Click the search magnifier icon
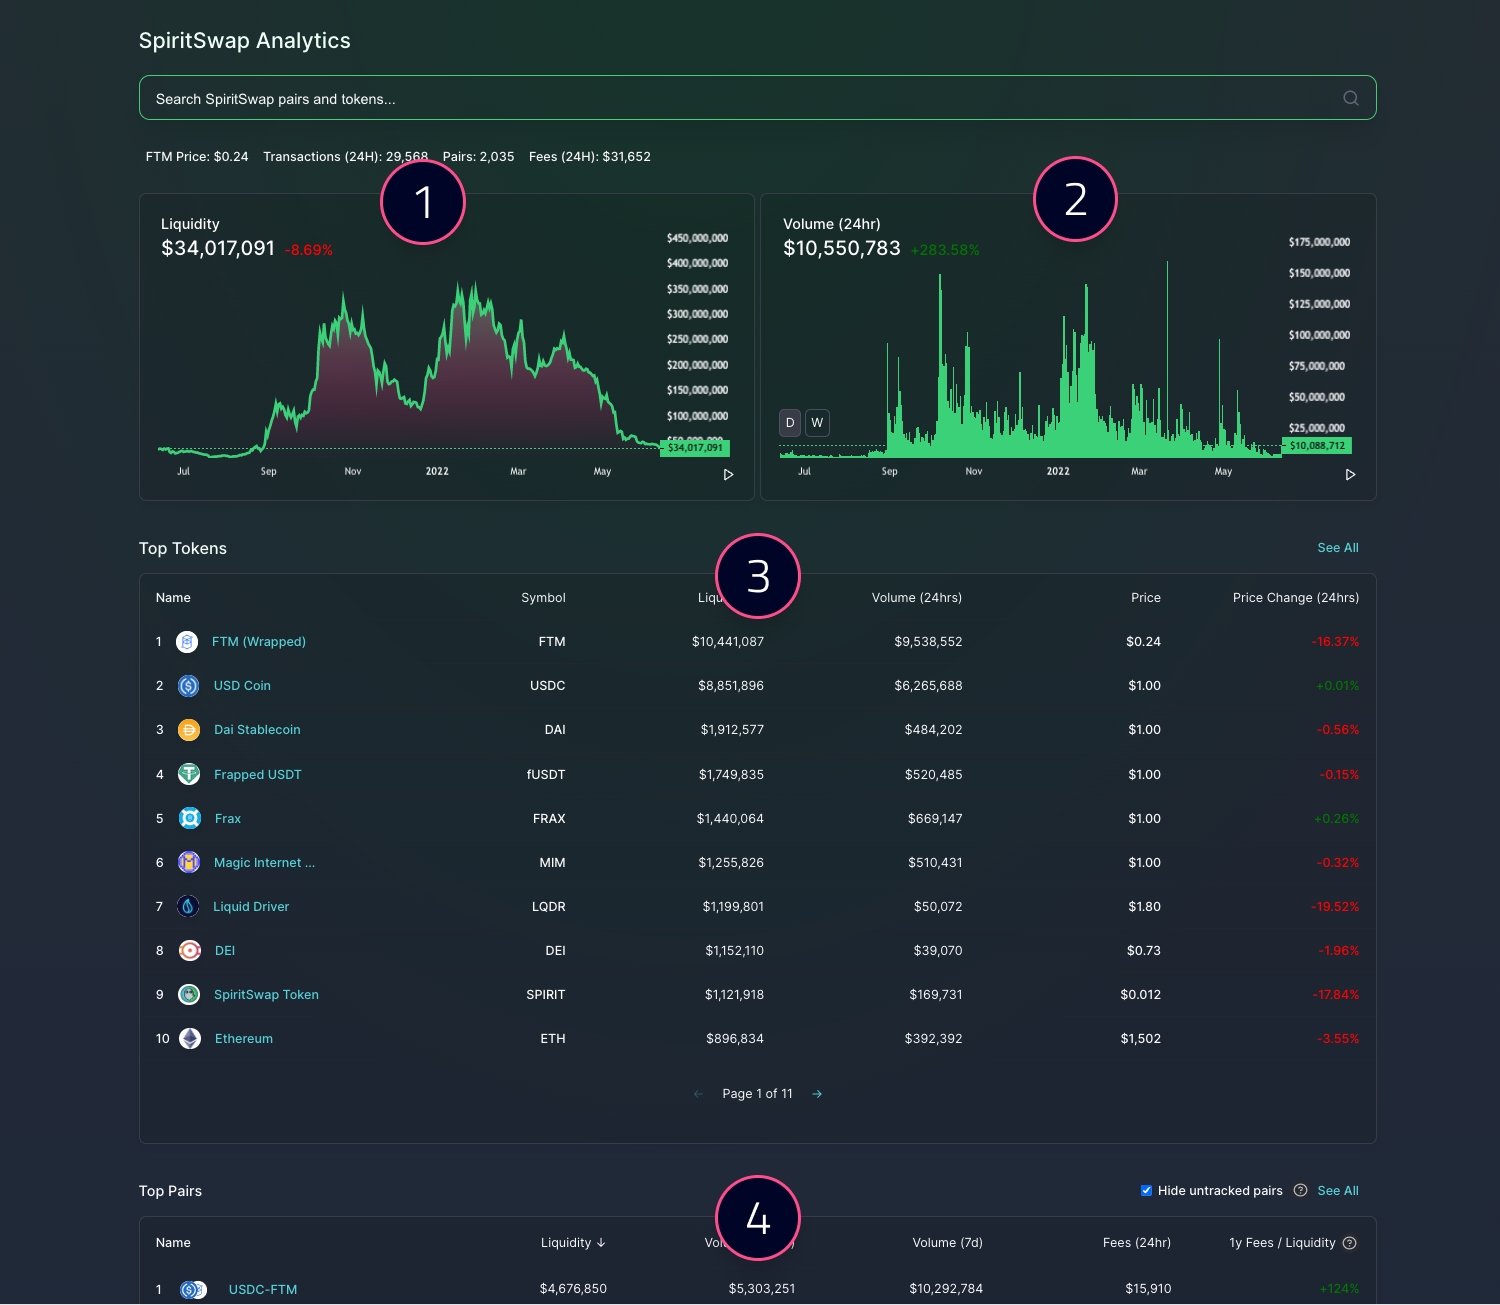Viewport: 1500px width, 1305px height. [1350, 98]
